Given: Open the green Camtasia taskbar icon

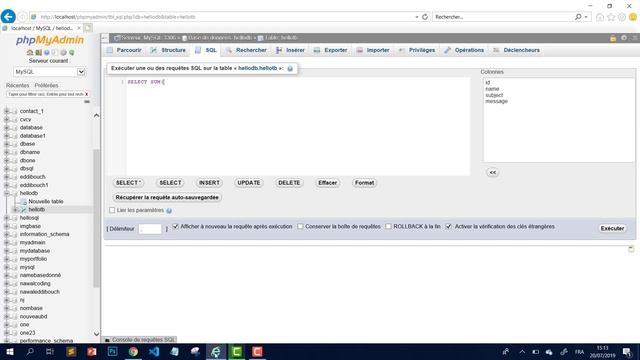Looking at the screenshot, I should point(236,351).
